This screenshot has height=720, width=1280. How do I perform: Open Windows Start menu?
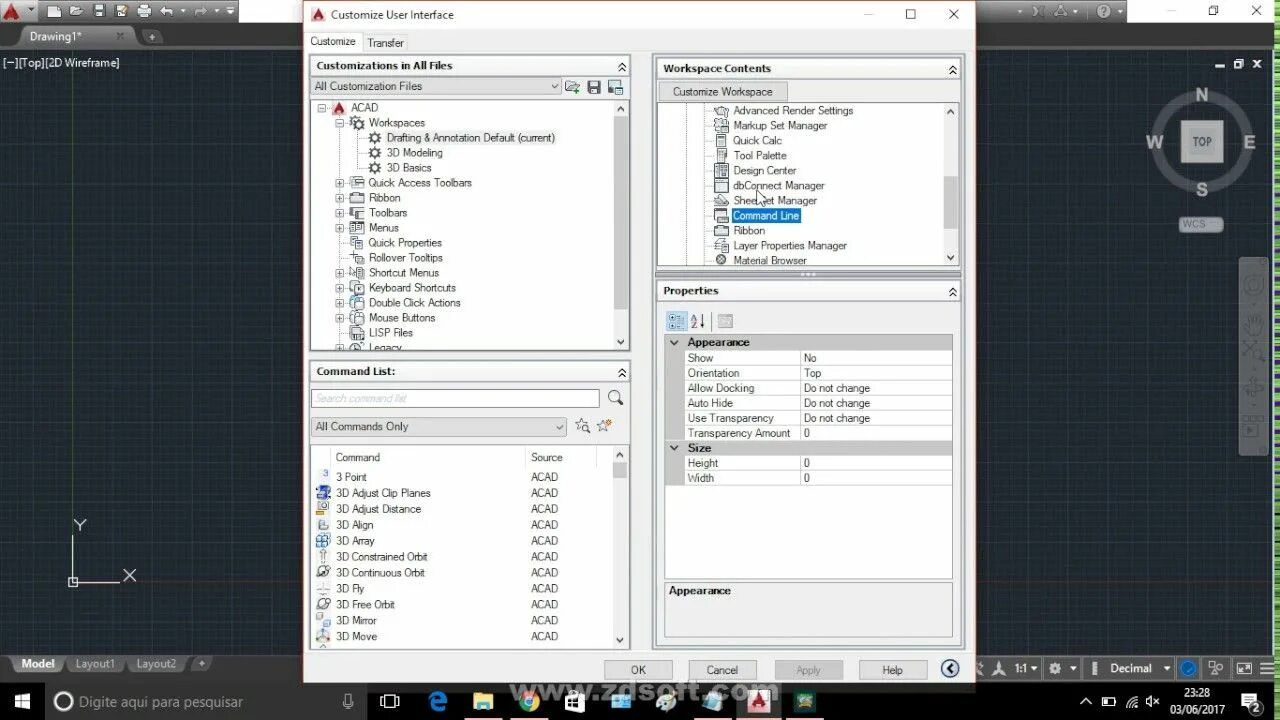click(22, 701)
